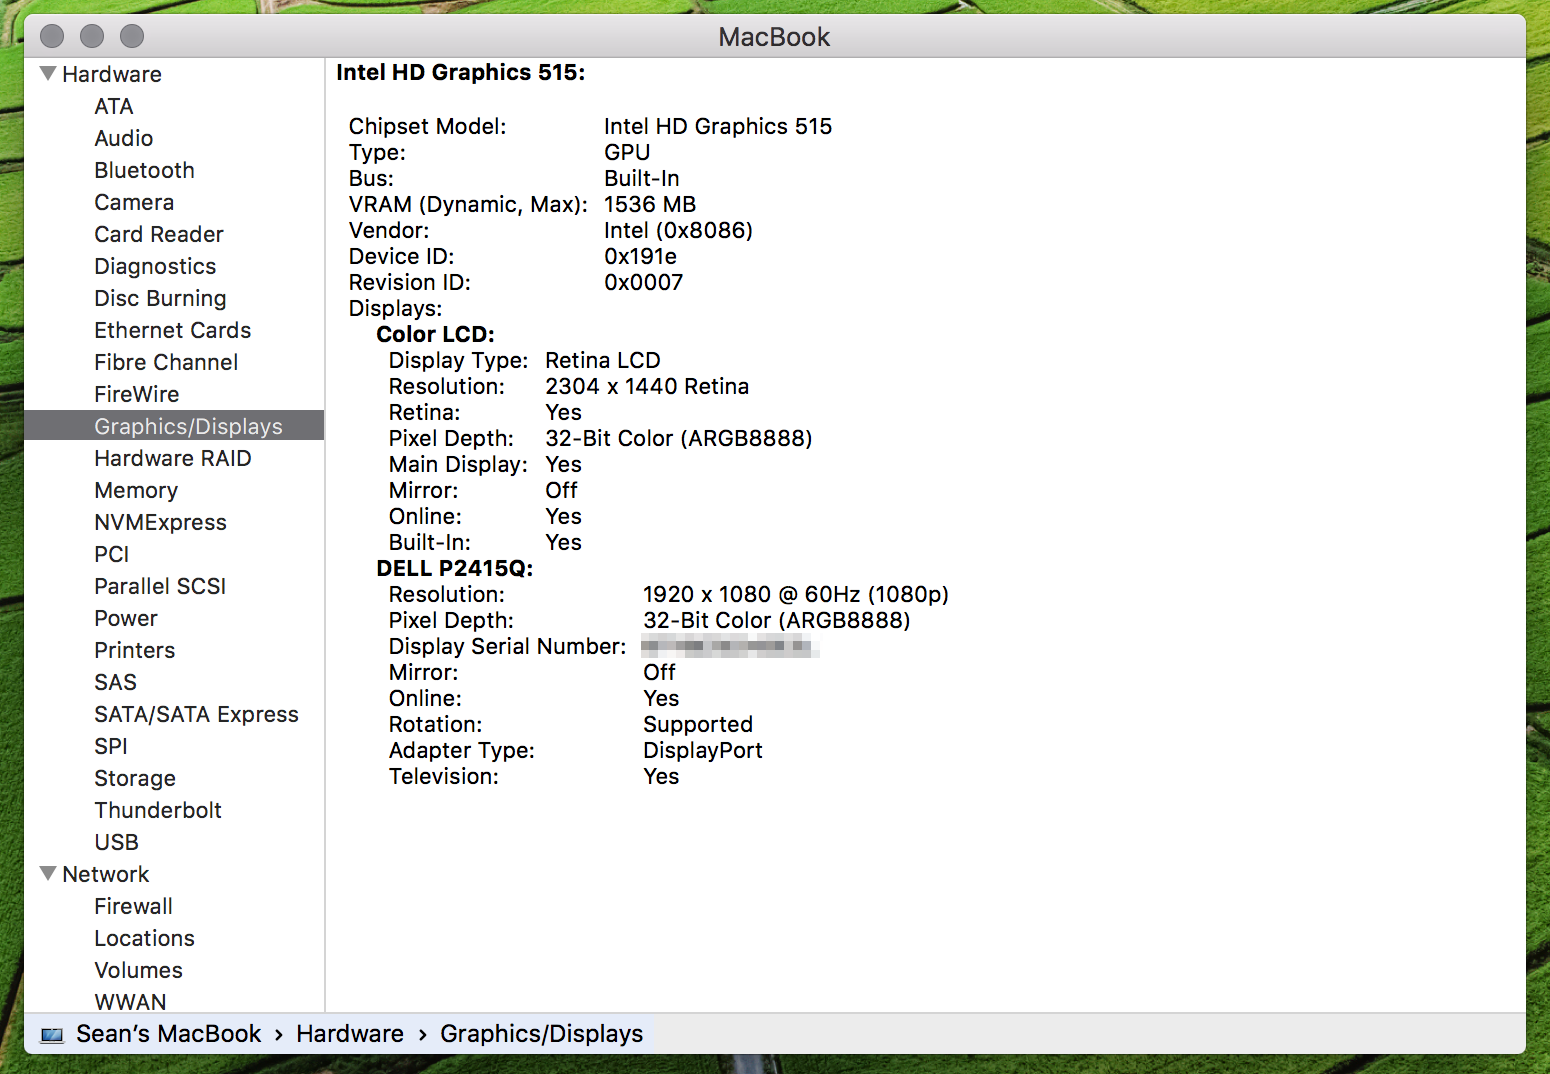Select Audio in the sidebar

pos(124,138)
